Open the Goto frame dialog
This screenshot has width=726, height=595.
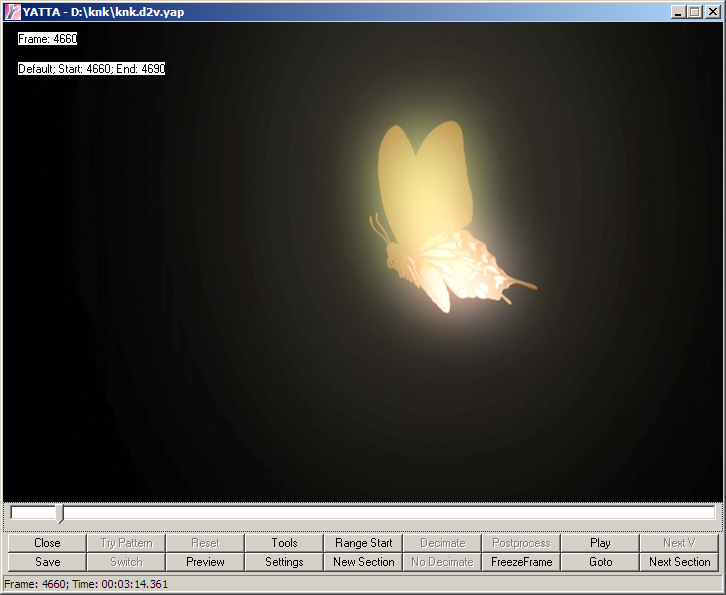tap(601, 562)
